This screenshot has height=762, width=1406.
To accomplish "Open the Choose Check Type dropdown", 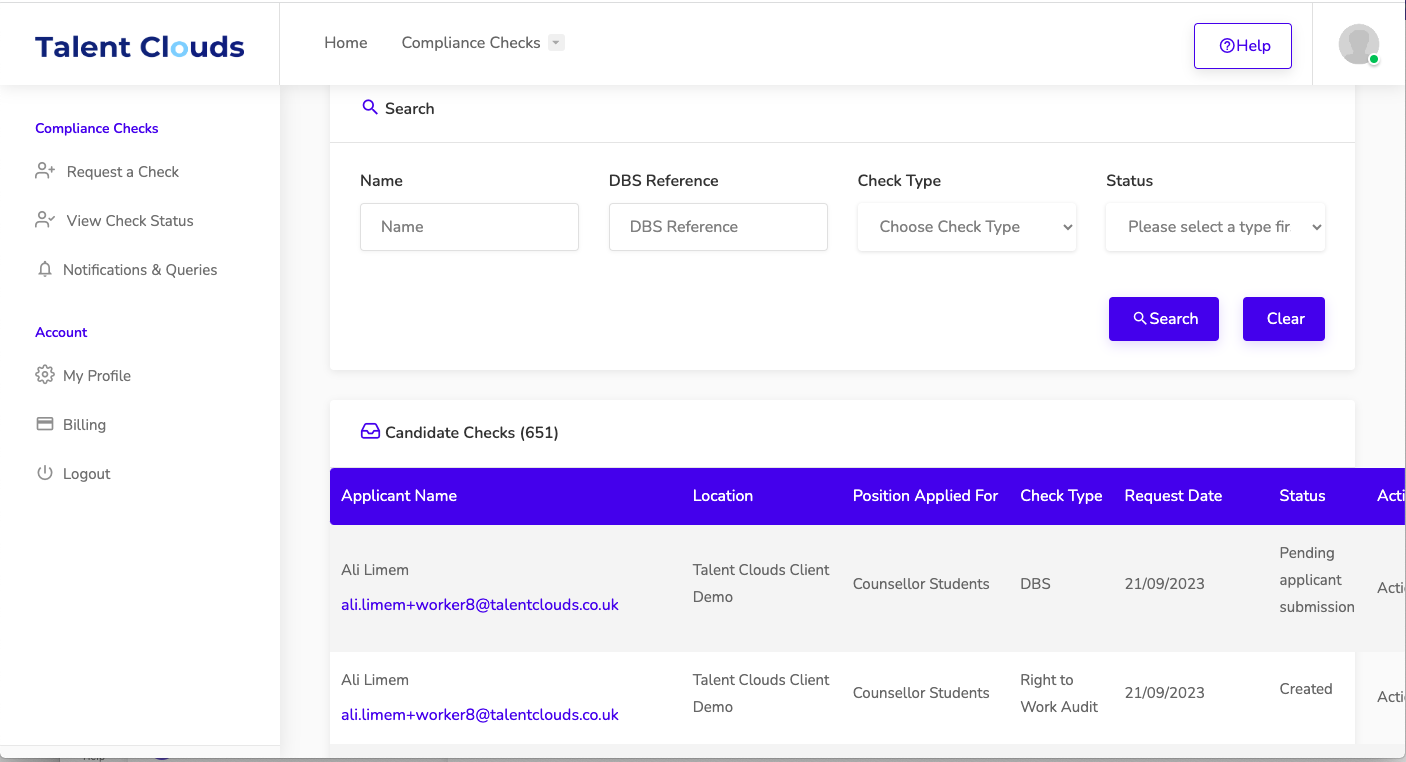I will point(967,227).
